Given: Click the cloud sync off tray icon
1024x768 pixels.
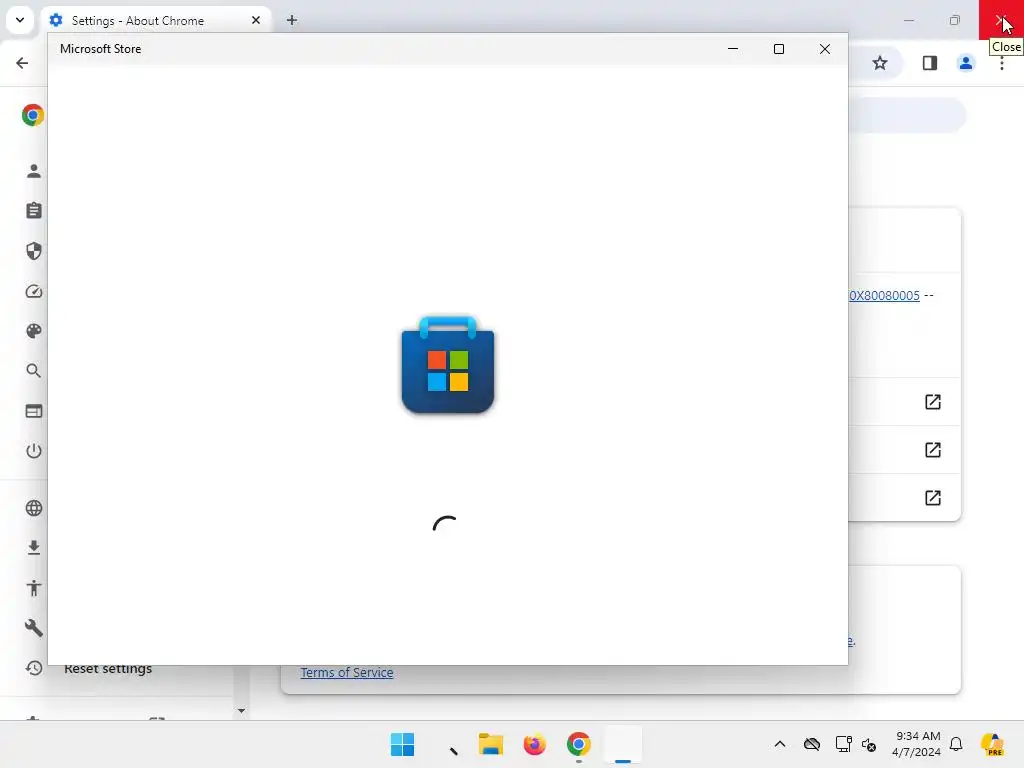Looking at the screenshot, I should [812, 744].
